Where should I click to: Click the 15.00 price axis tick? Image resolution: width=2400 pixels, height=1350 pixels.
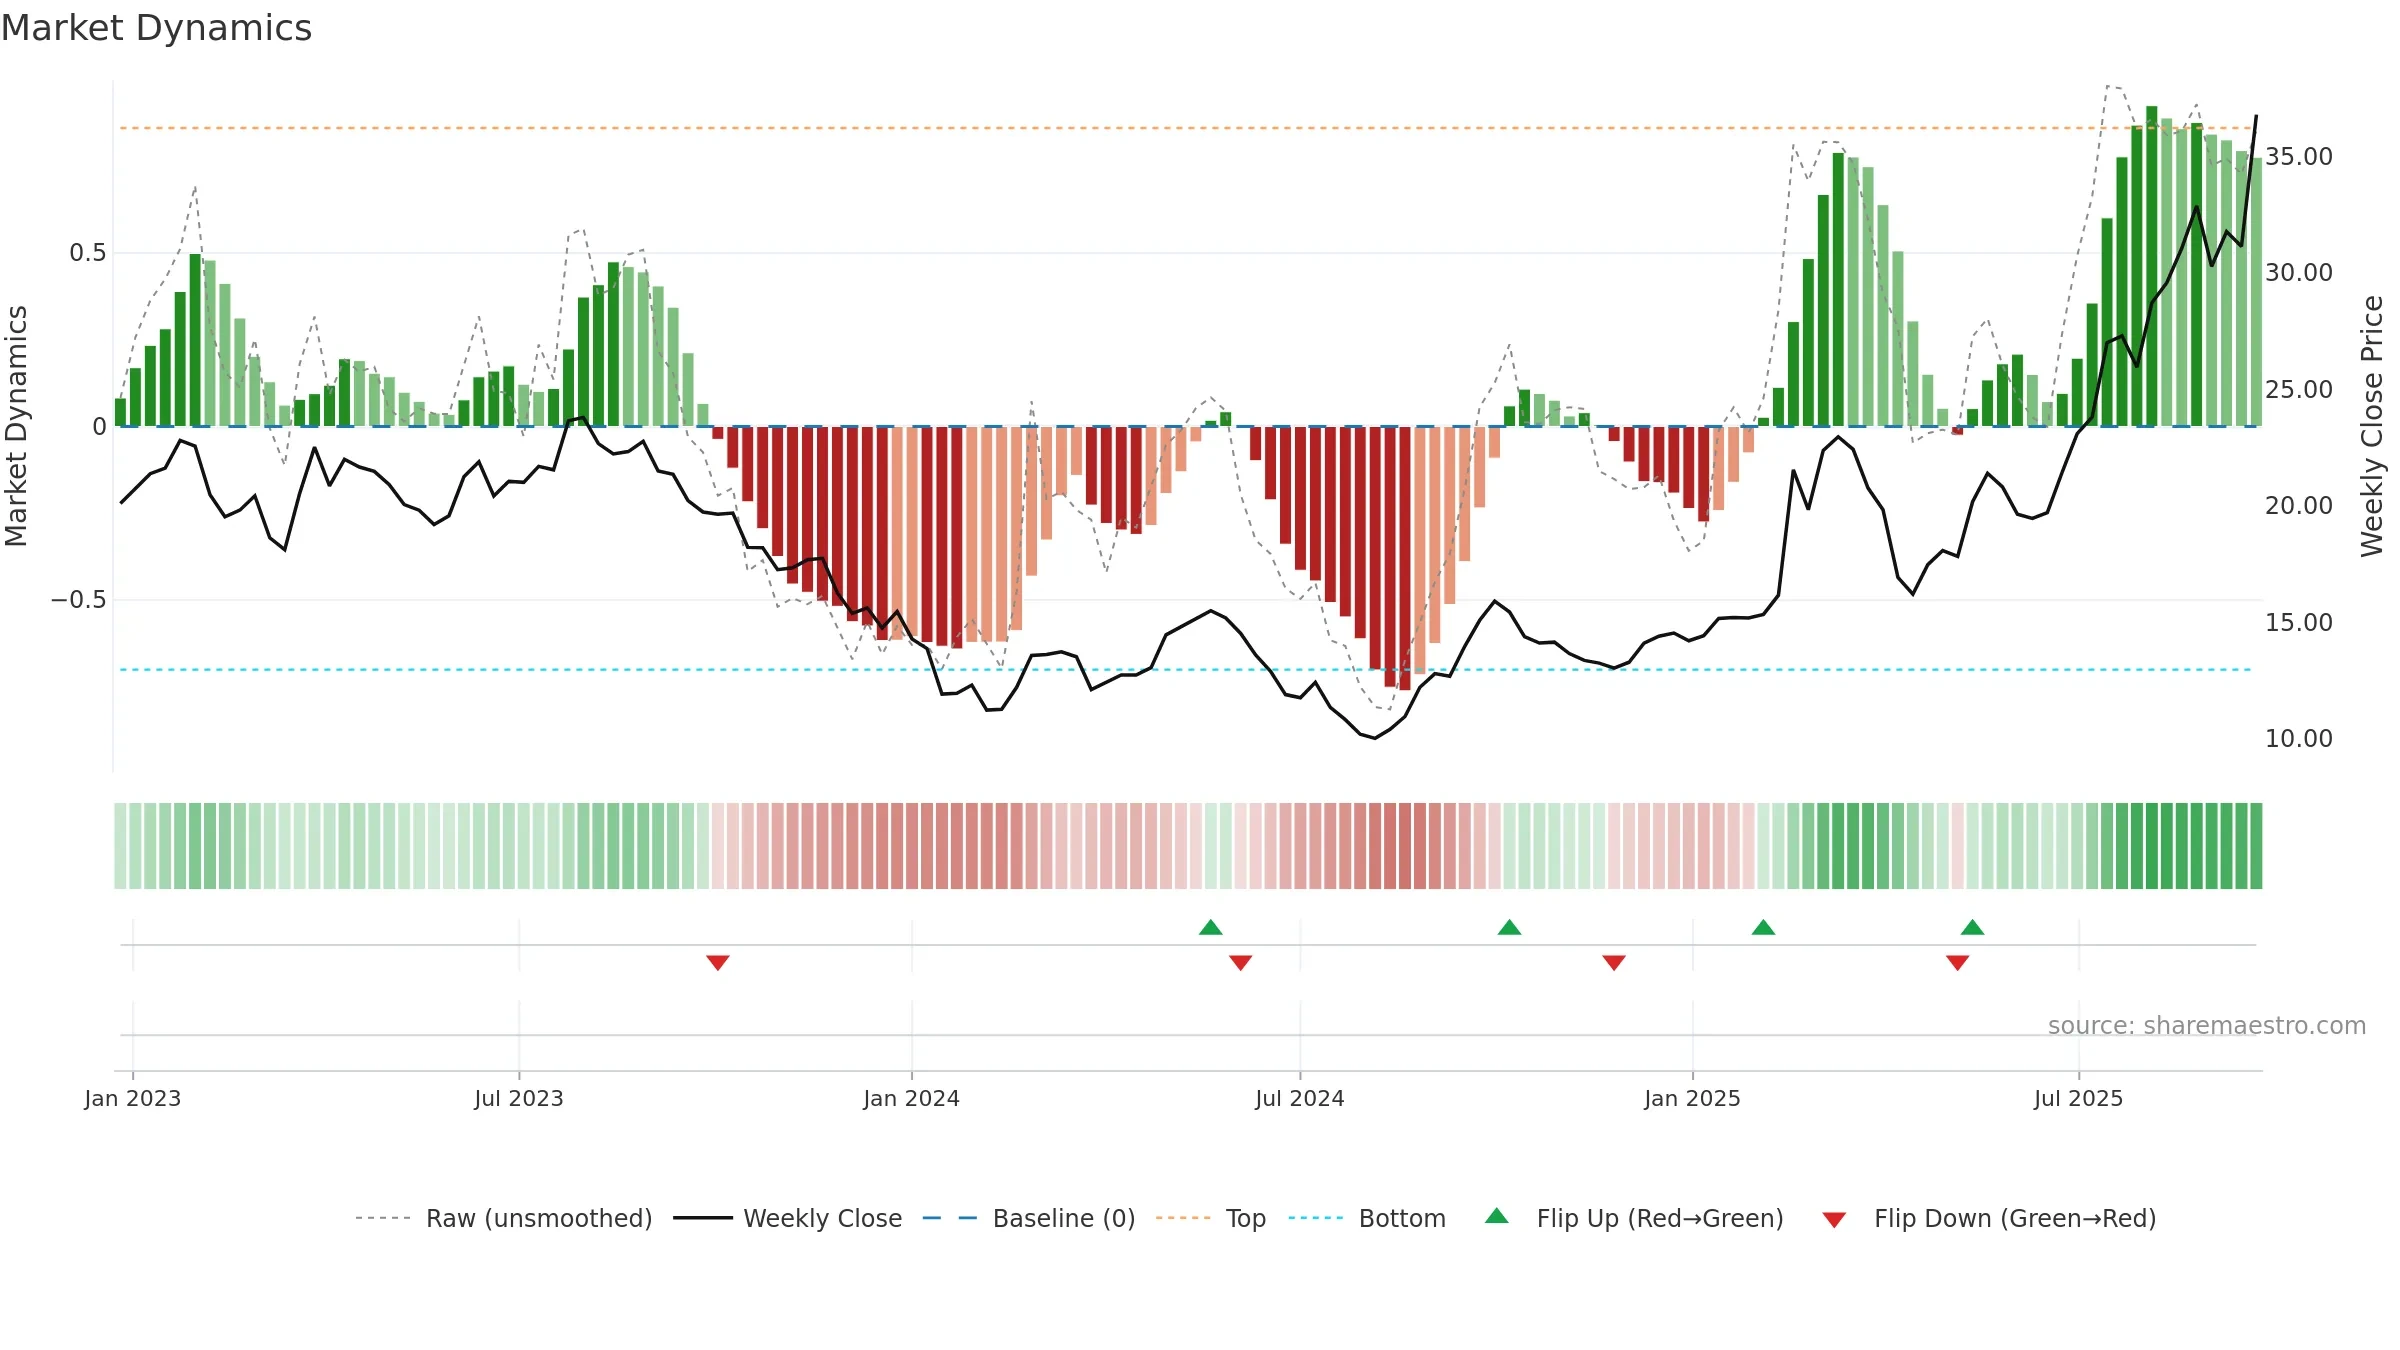pyautogui.click(x=2299, y=622)
